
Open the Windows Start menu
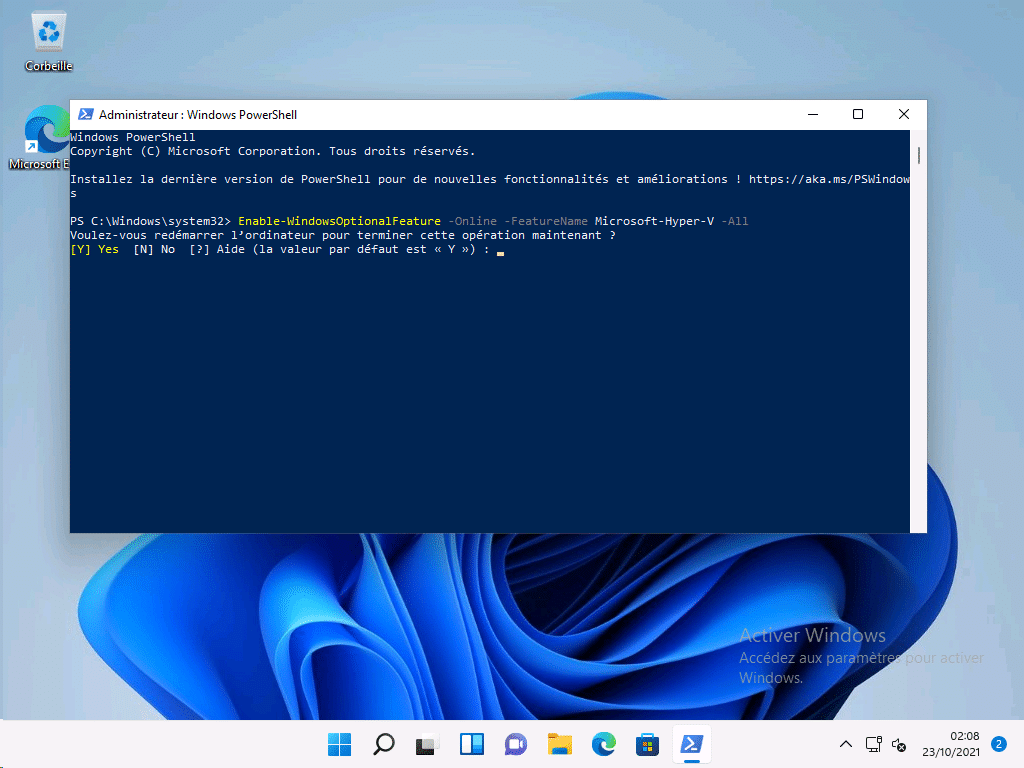pos(340,744)
